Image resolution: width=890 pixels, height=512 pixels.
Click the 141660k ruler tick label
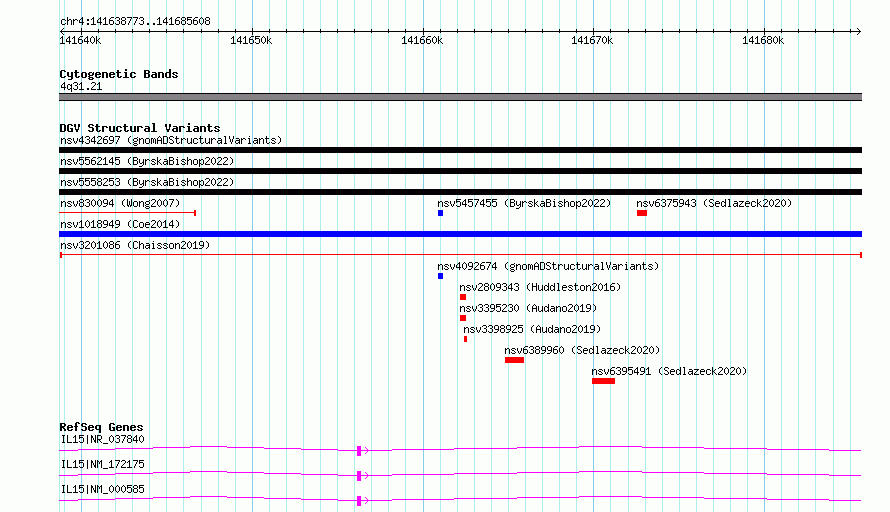pyautogui.click(x=422, y=40)
